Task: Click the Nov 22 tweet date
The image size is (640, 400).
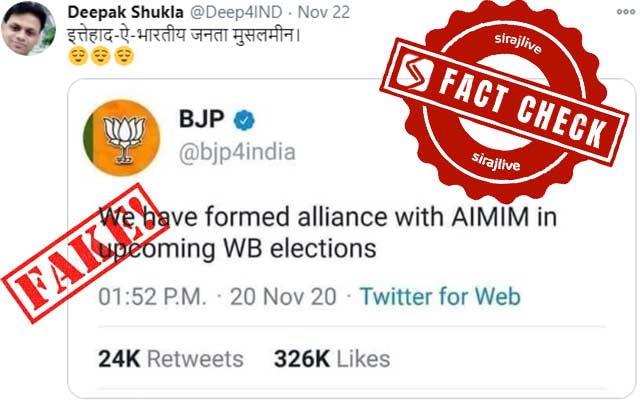Action: click(324, 12)
